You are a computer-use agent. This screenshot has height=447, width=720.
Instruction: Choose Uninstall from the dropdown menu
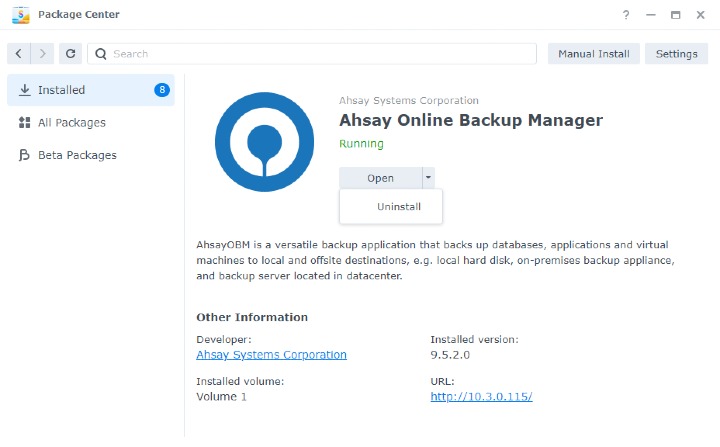click(398, 207)
